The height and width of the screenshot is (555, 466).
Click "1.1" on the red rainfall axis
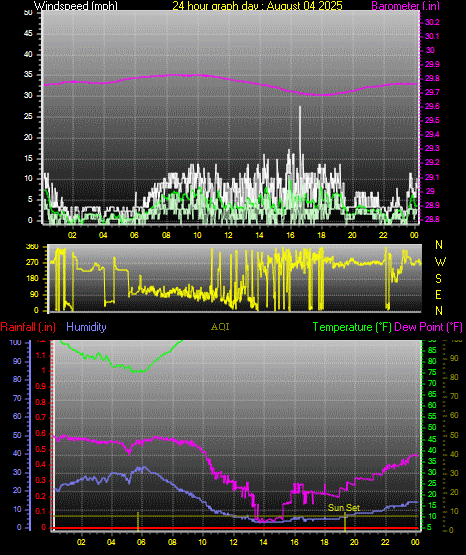pyautogui.click(x=41, y=355)
